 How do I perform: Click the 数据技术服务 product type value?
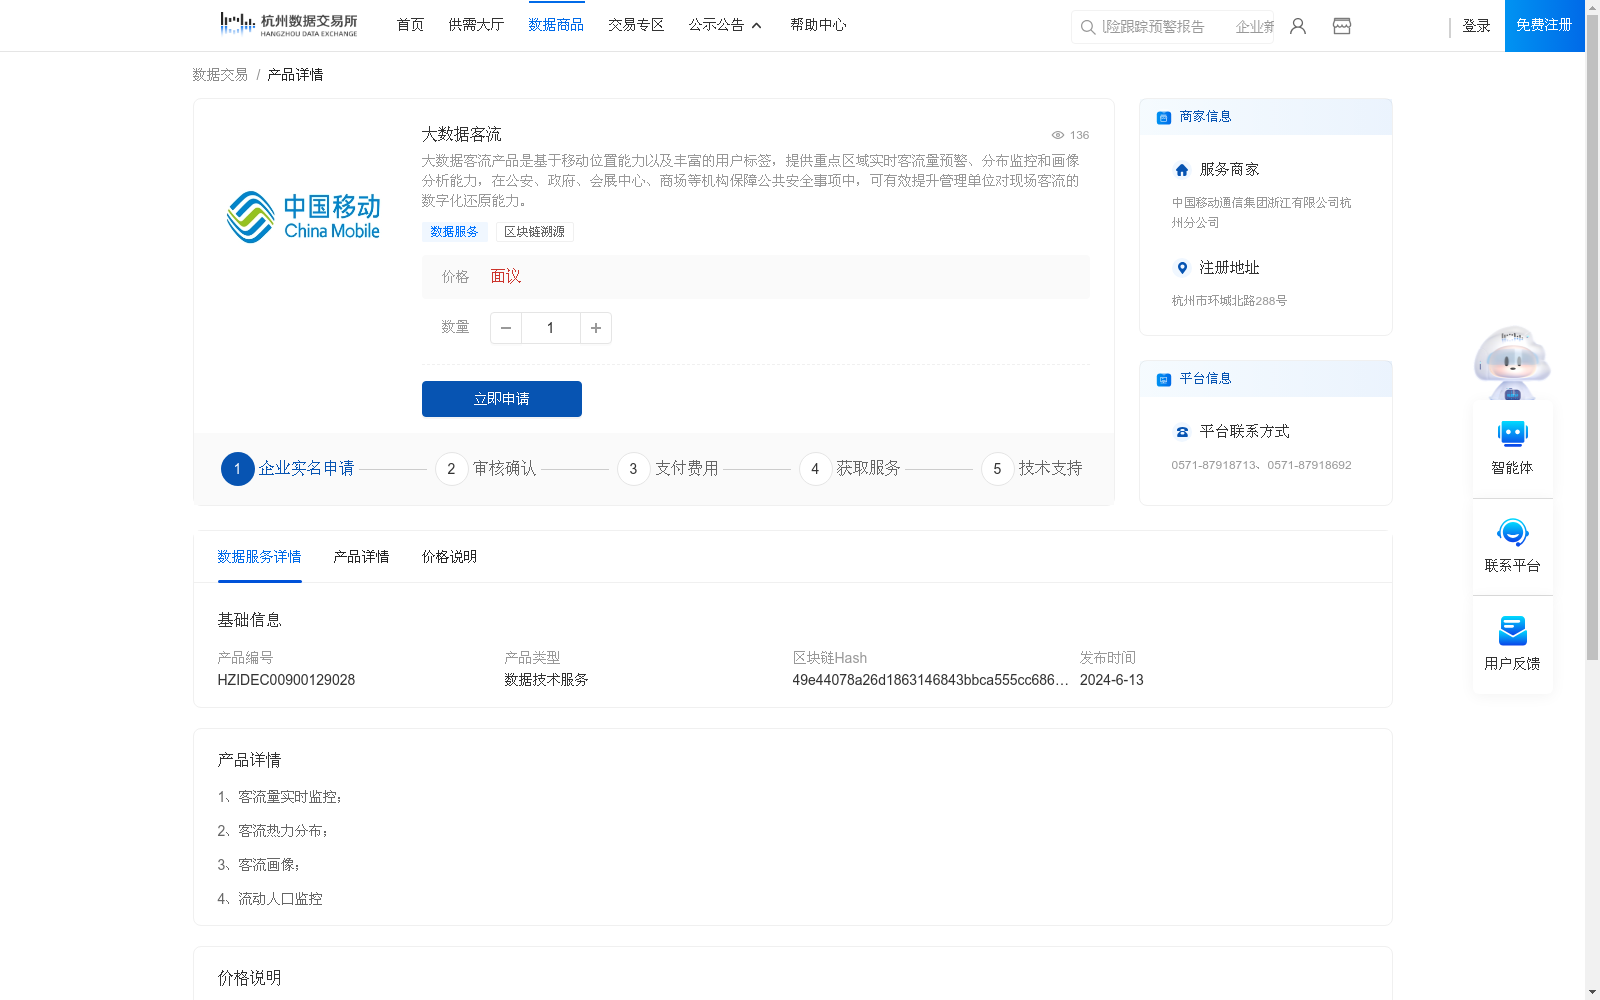(546, 680)
